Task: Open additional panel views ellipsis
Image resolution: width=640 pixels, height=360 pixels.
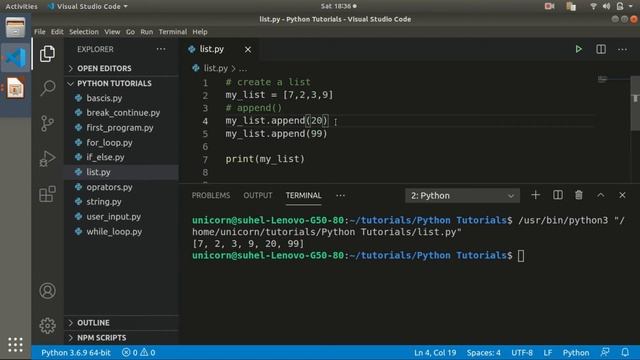Action: (340, 196)
